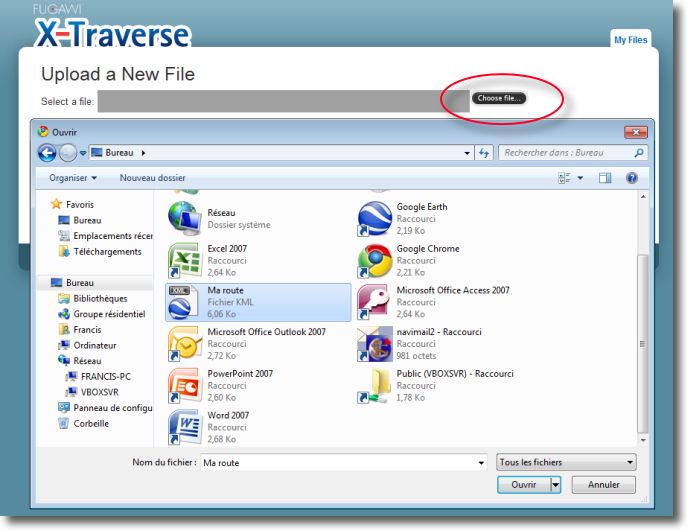
Task: Open Bibliothèques in the sidebar
Action: click(x=93, y=298)
